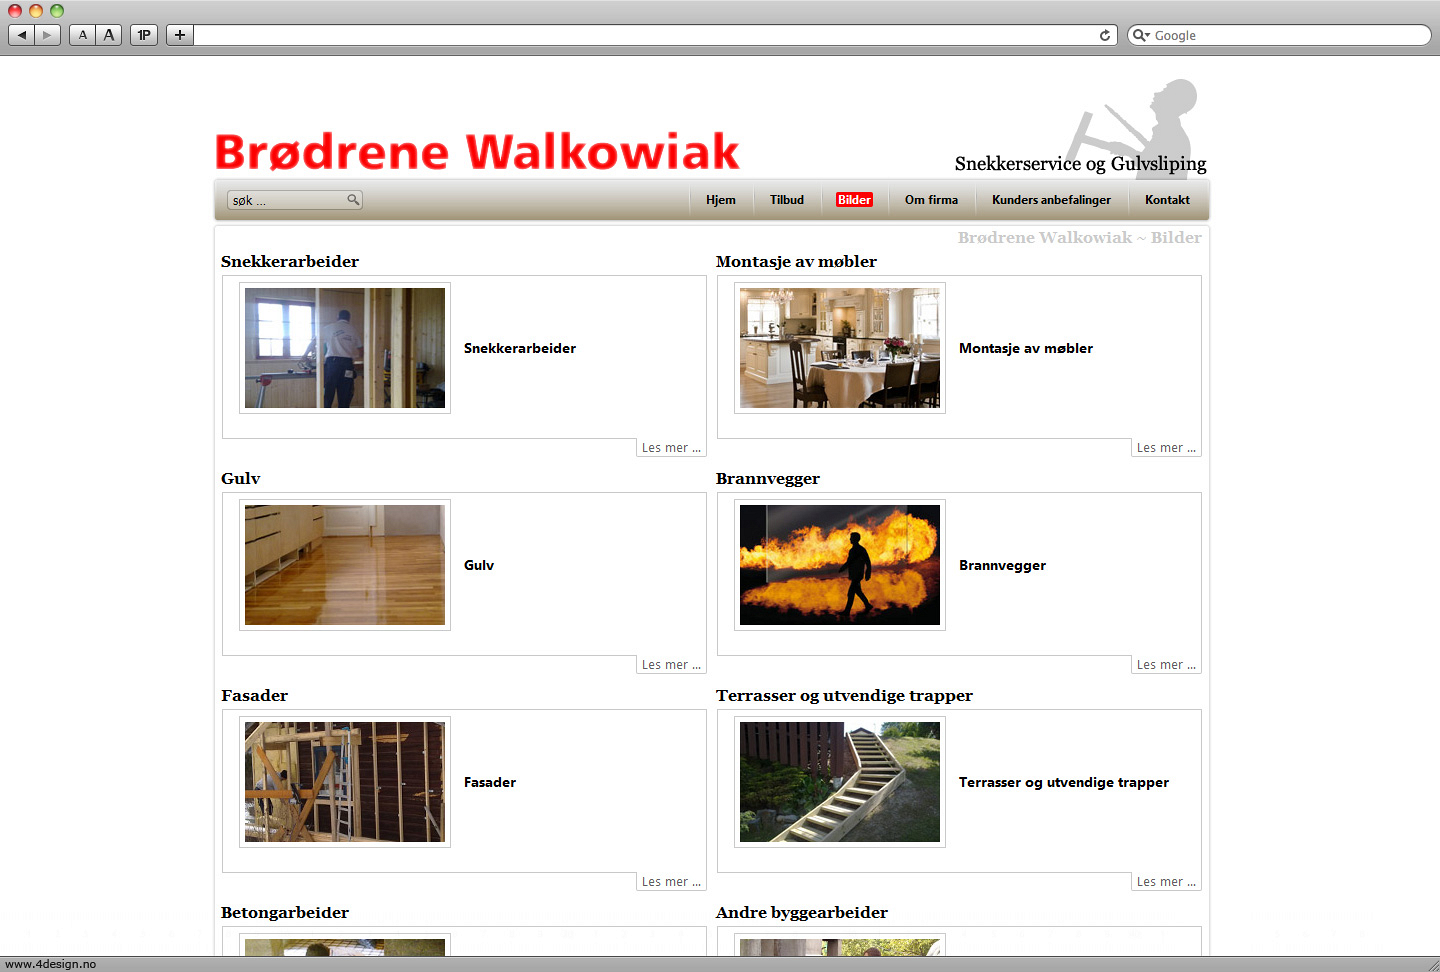The height and width of the screenshot is (972, 1440).
Task: Click bold Gulv caption beside photo
Action: (x=479, y=565)
